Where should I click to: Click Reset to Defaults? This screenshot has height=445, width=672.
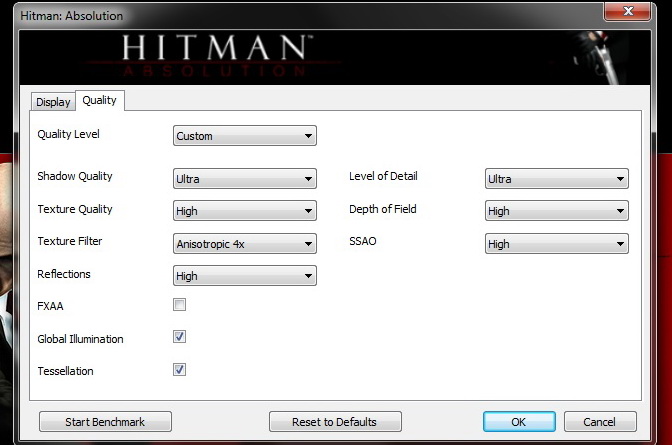pos(335,422)
